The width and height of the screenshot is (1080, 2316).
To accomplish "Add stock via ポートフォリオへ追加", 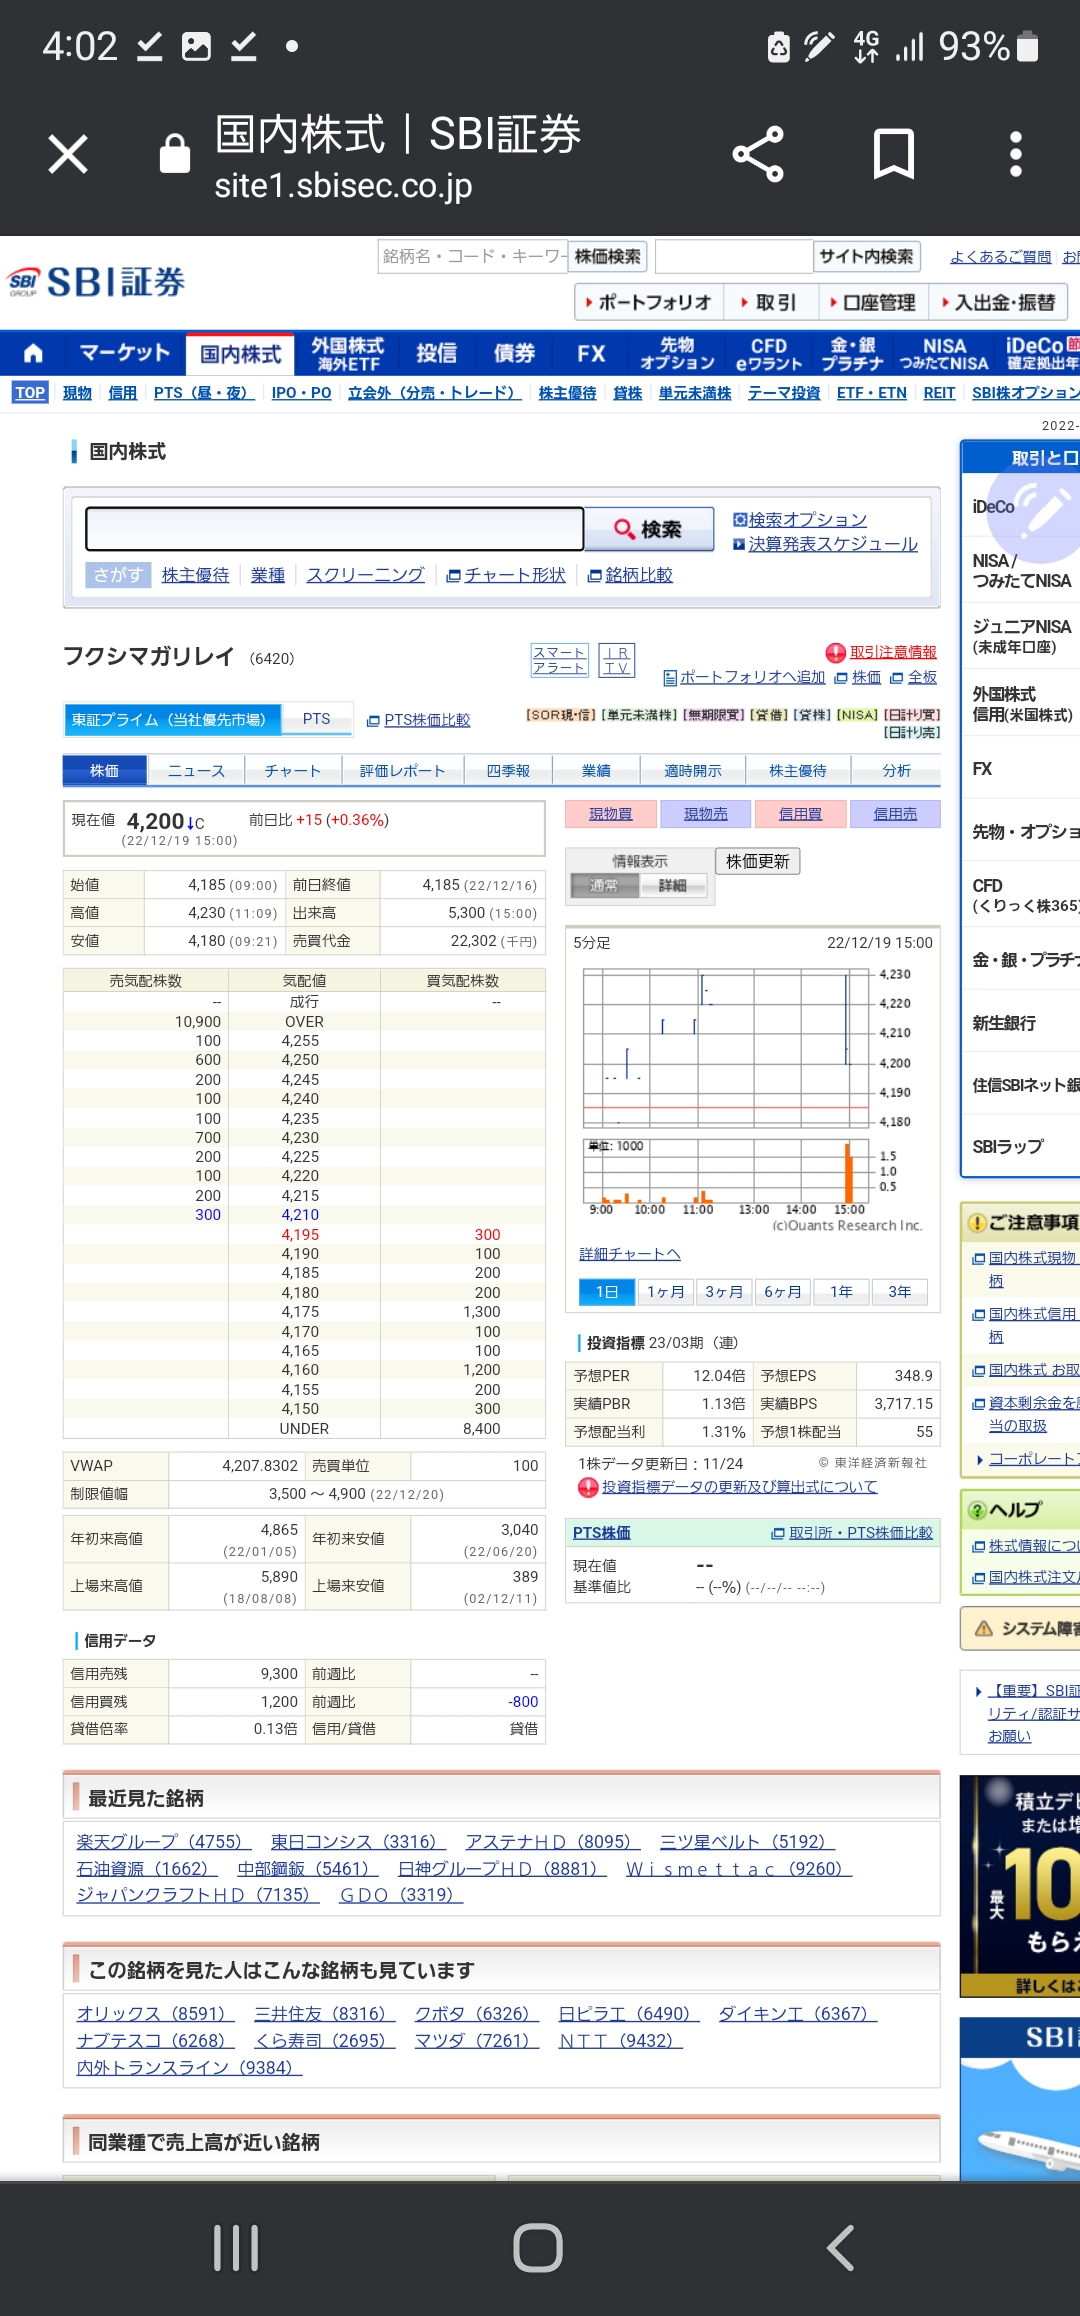I will point(752,677).
